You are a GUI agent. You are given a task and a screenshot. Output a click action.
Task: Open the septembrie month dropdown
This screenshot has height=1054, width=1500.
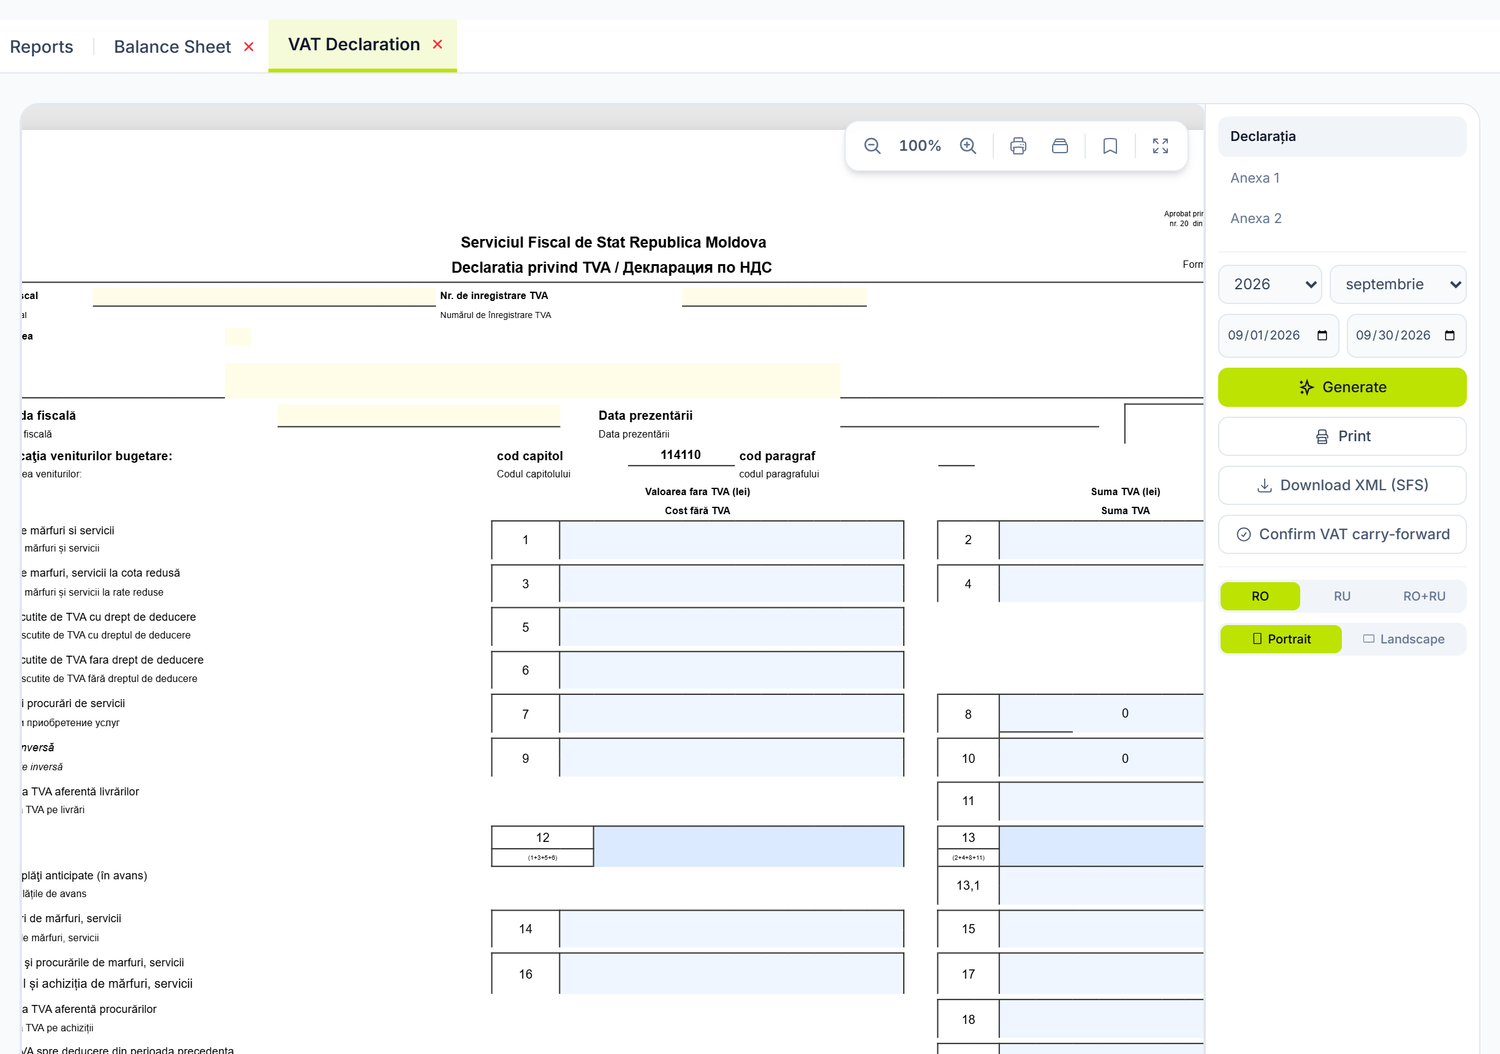(x=1398, y=284)
